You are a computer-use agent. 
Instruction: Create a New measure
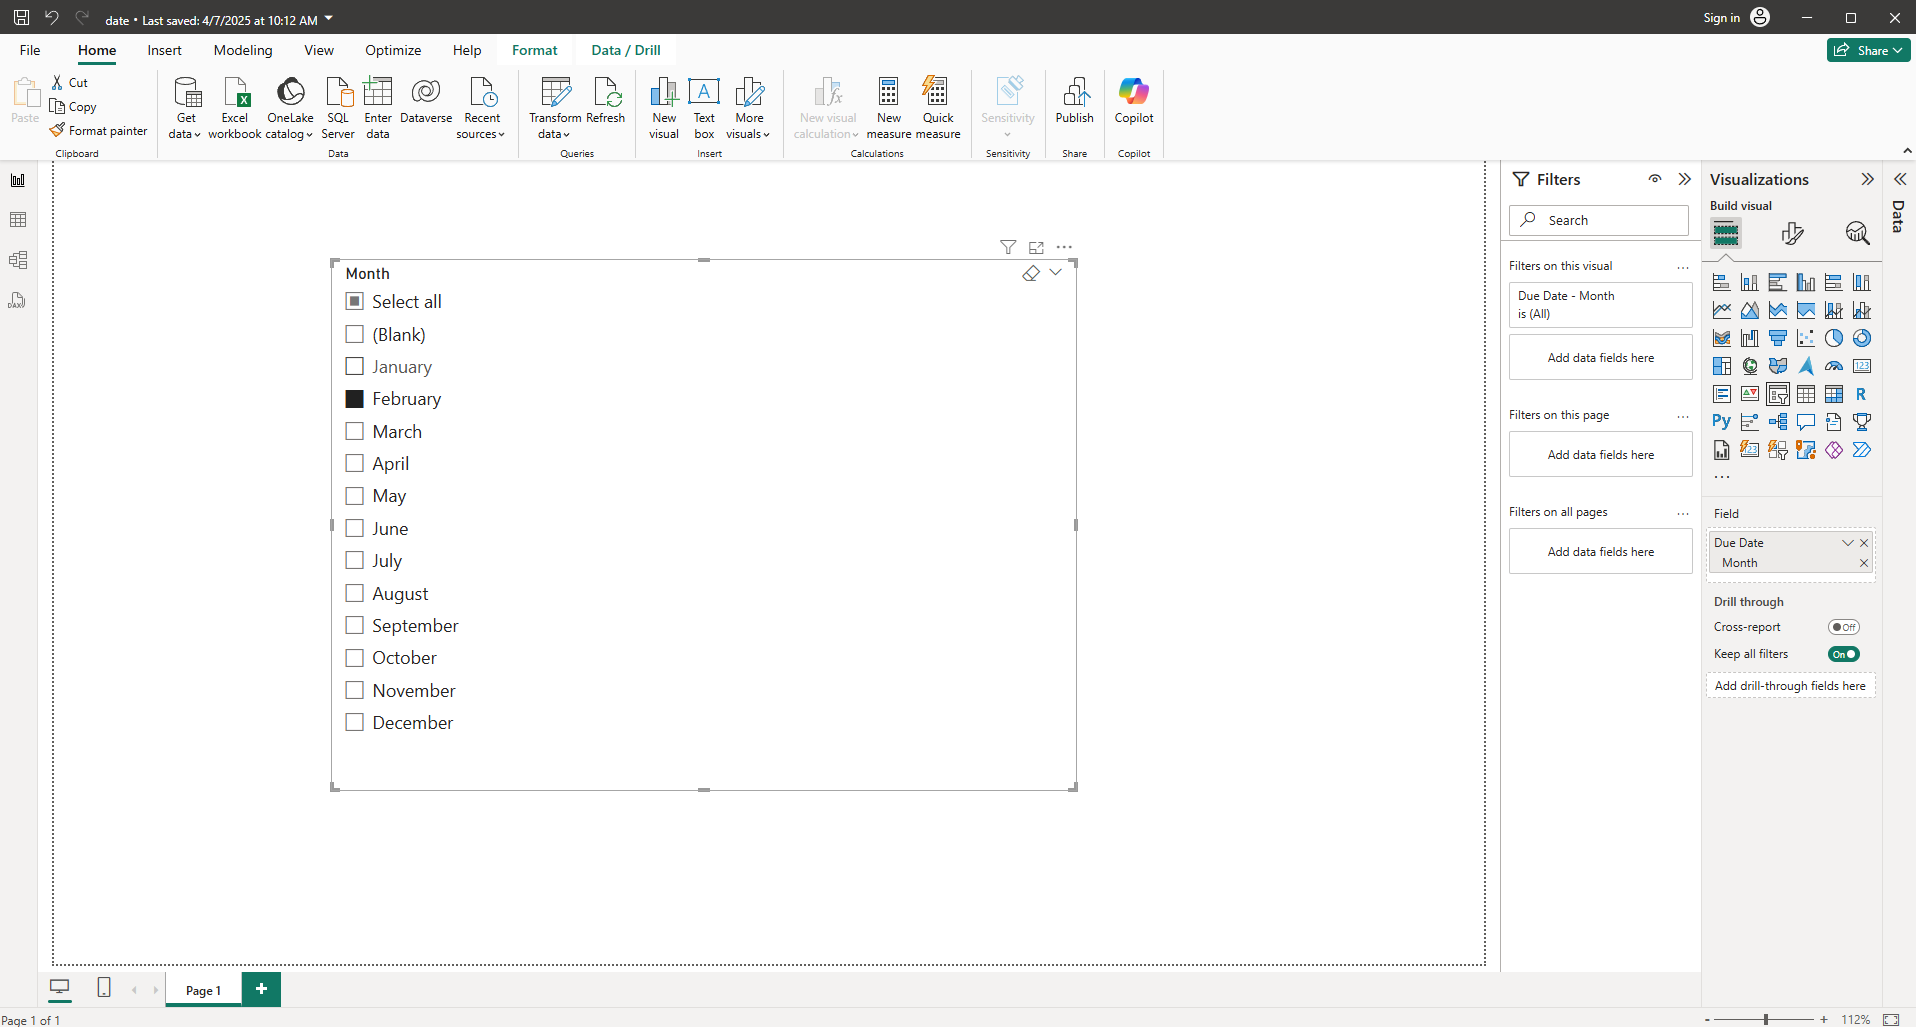coord(889,107)
